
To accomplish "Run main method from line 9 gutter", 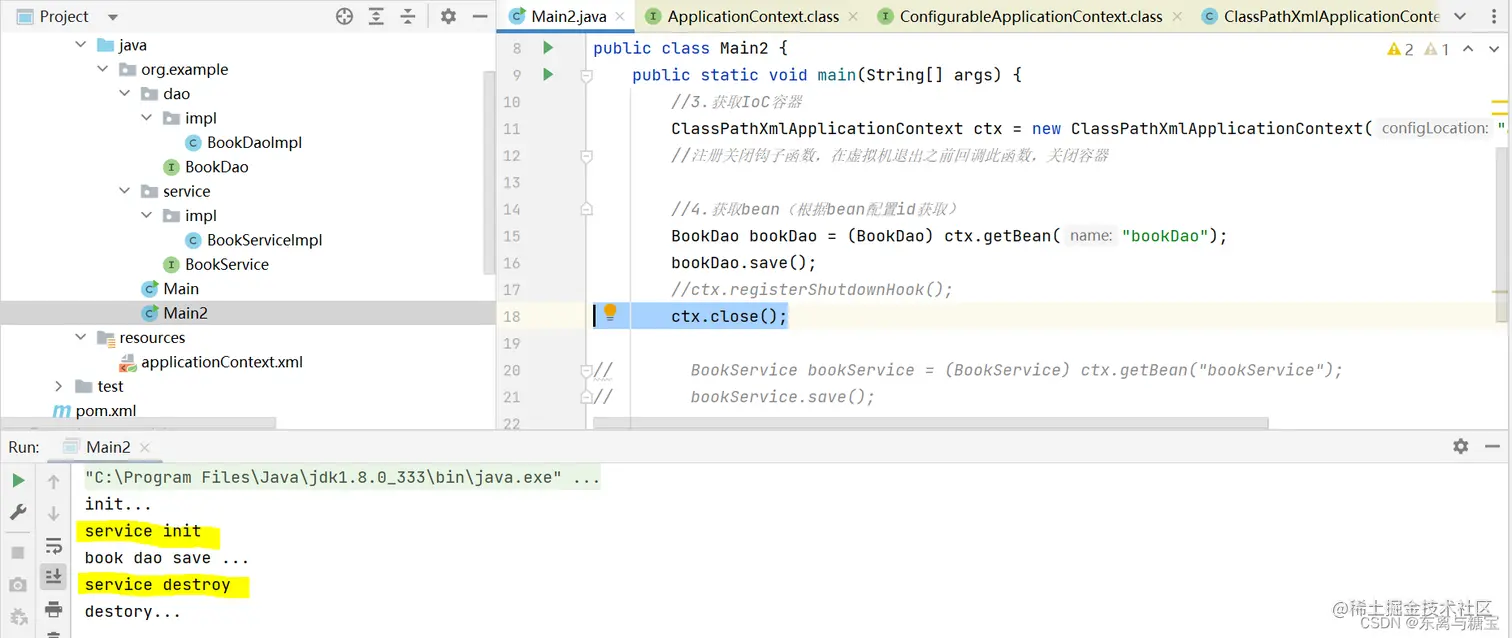I will pos(547,74).
